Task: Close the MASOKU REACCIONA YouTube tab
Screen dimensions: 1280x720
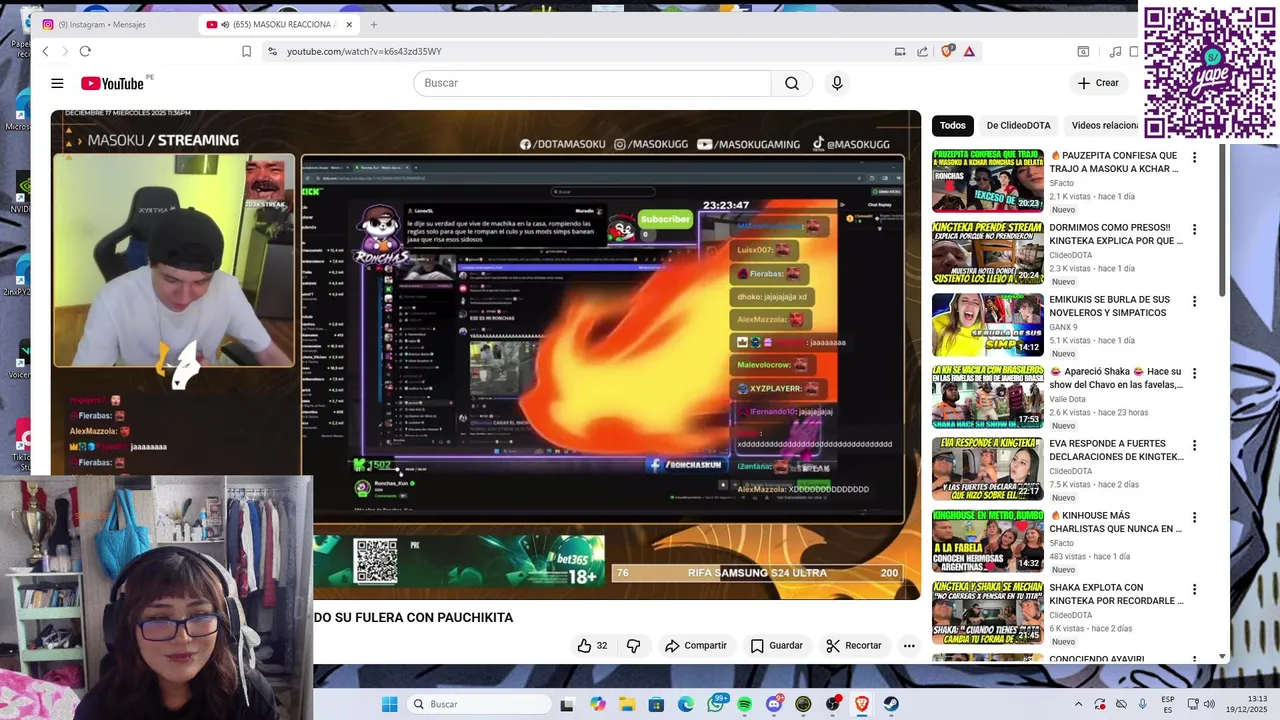Action: (x=349, y=25)
